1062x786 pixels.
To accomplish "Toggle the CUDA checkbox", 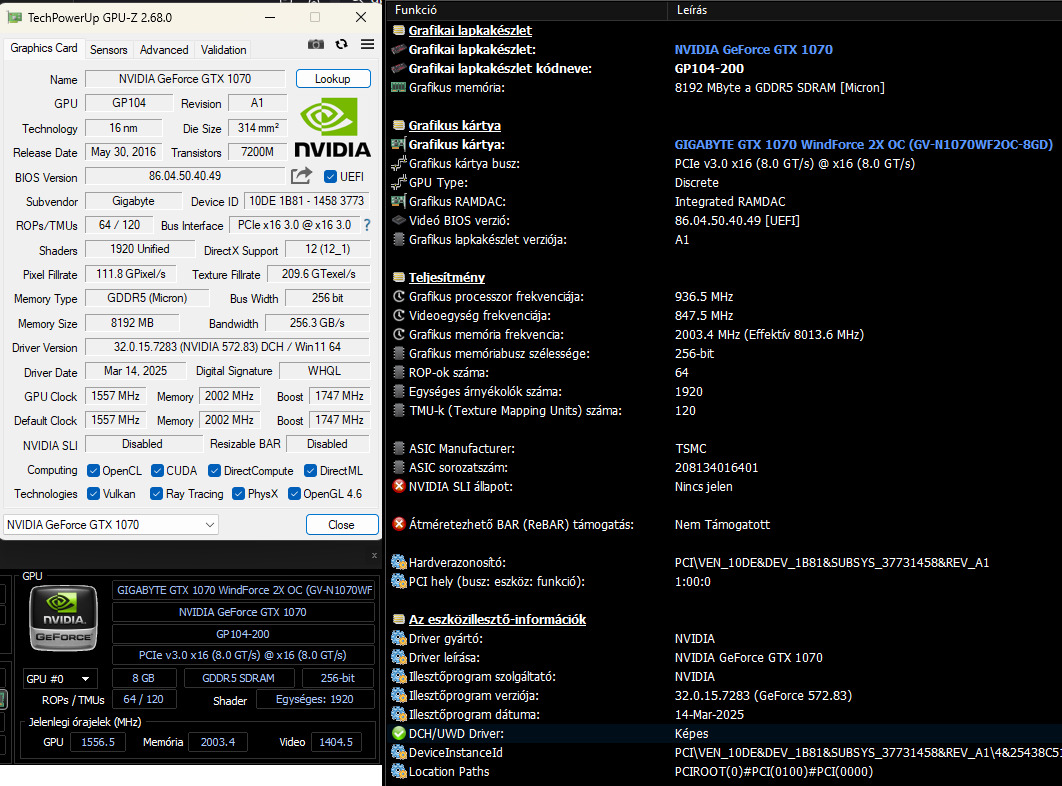I will [157, 470].
